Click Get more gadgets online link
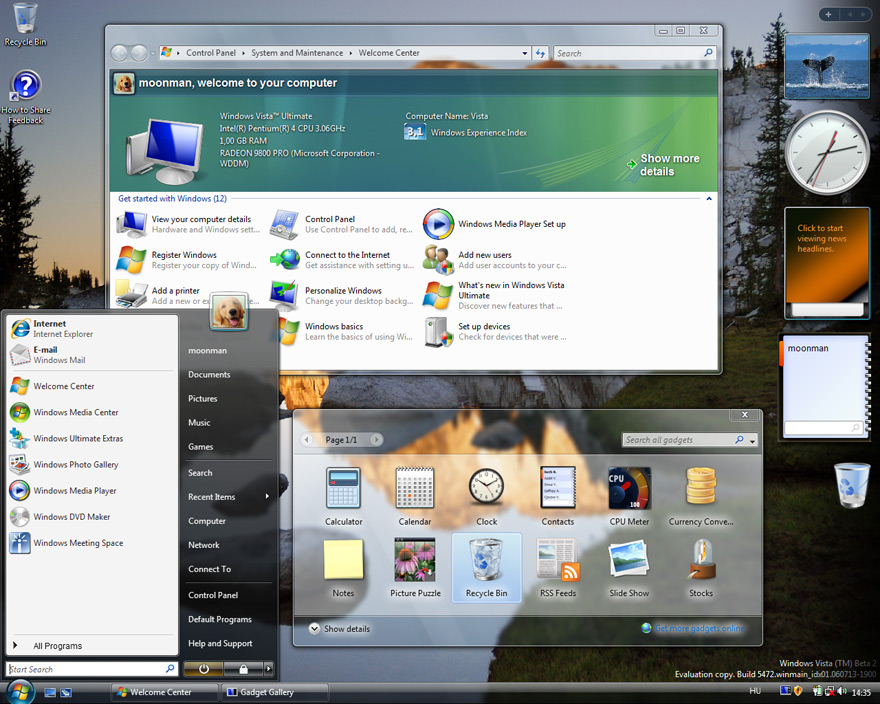880x704 pixels. pyautogui.click(x=693, y=628)
